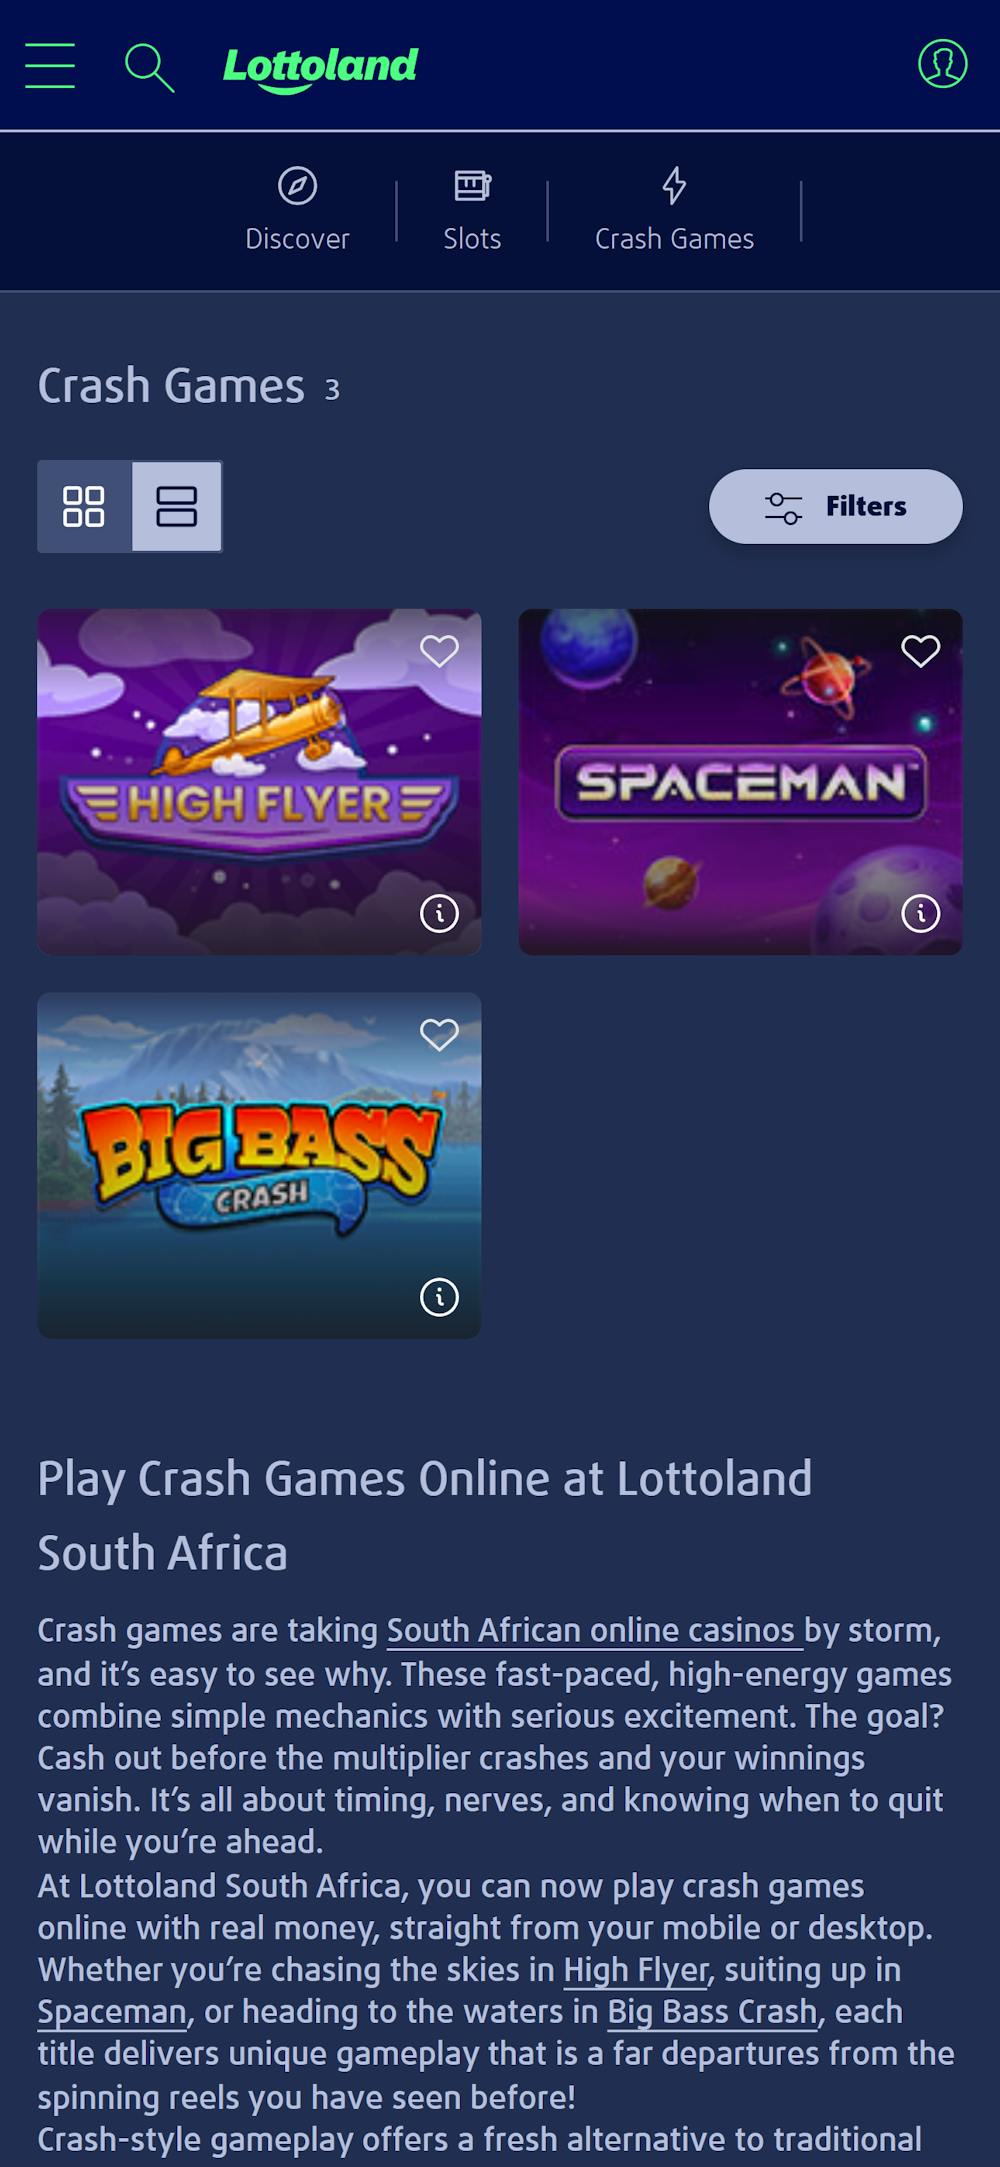Select the Crash Games tab
Screen dimensions: 1000x2167
tap(674, 211)
